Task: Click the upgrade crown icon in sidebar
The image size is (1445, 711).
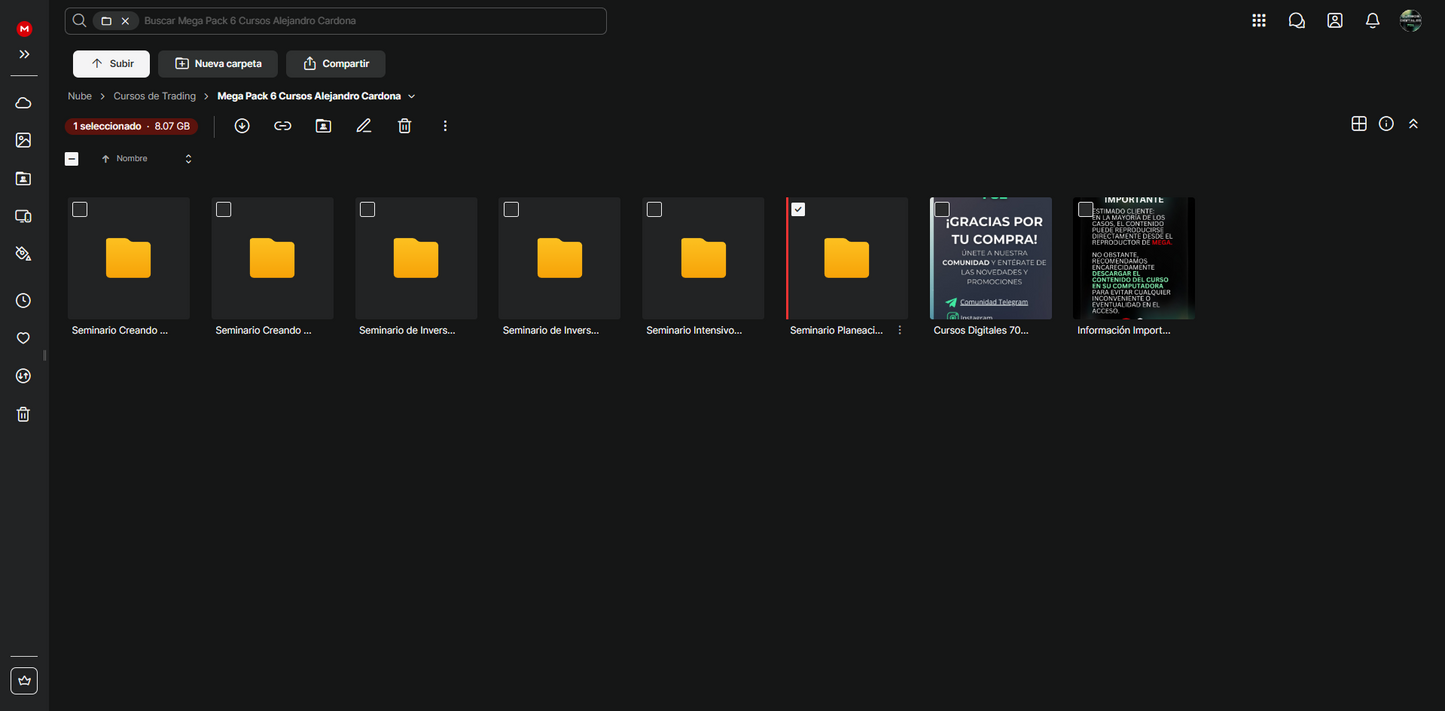Action: 24,680
